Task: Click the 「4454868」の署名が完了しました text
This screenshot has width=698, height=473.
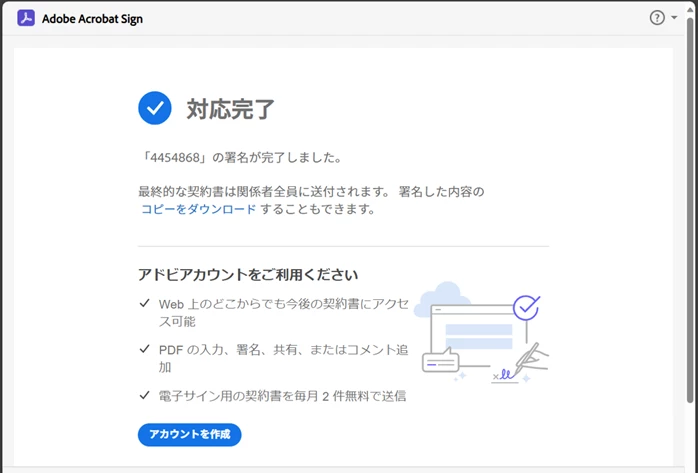Action: (241, 158)
